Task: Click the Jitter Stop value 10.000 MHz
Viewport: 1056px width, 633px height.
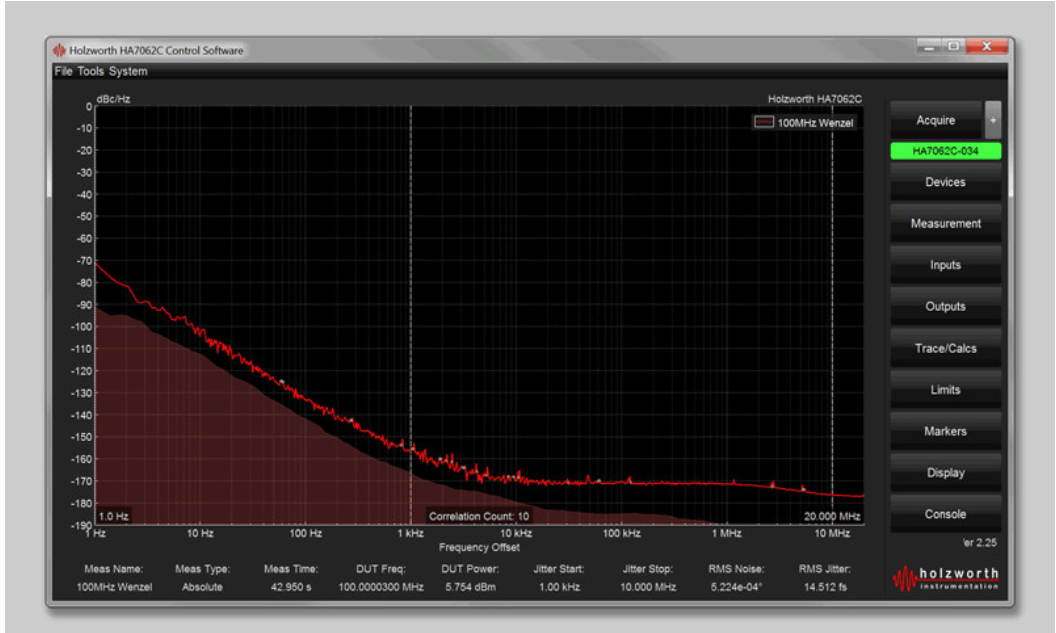Action: coord(648,587)
